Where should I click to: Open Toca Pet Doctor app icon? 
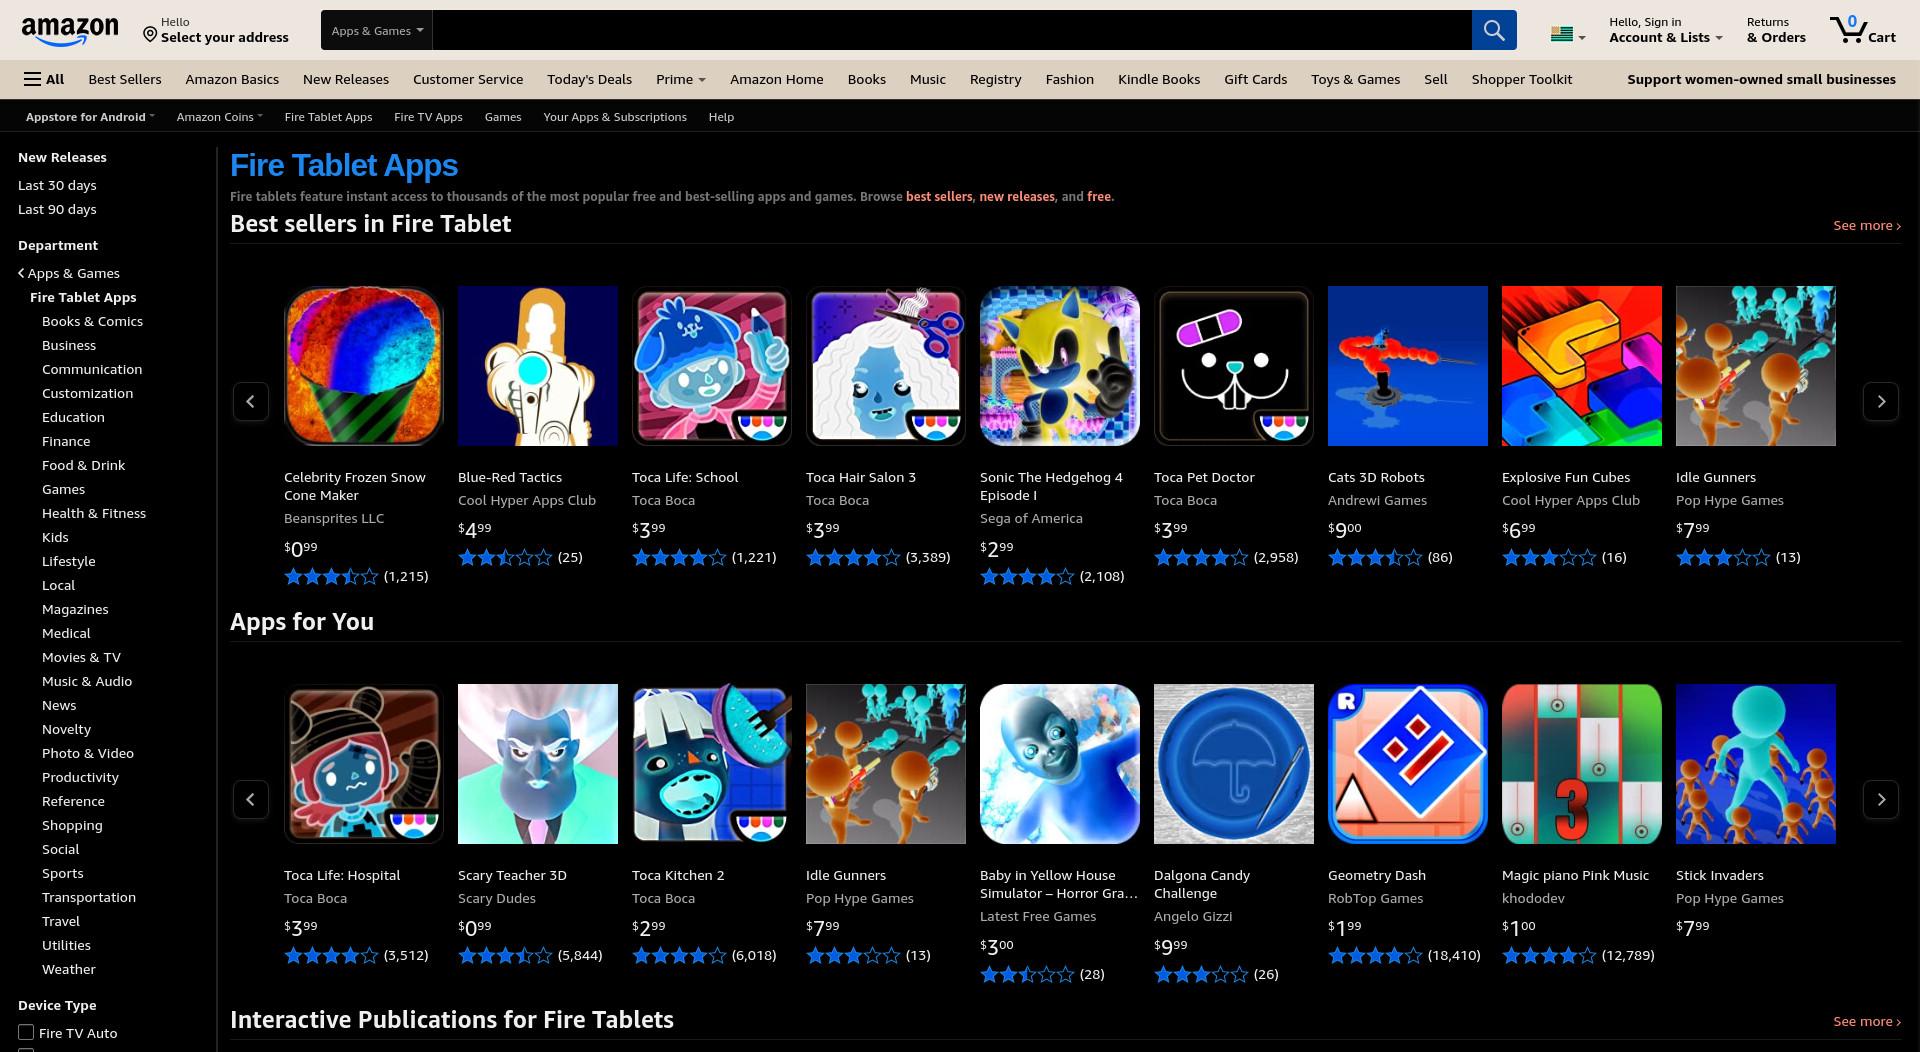(1234, 366)
